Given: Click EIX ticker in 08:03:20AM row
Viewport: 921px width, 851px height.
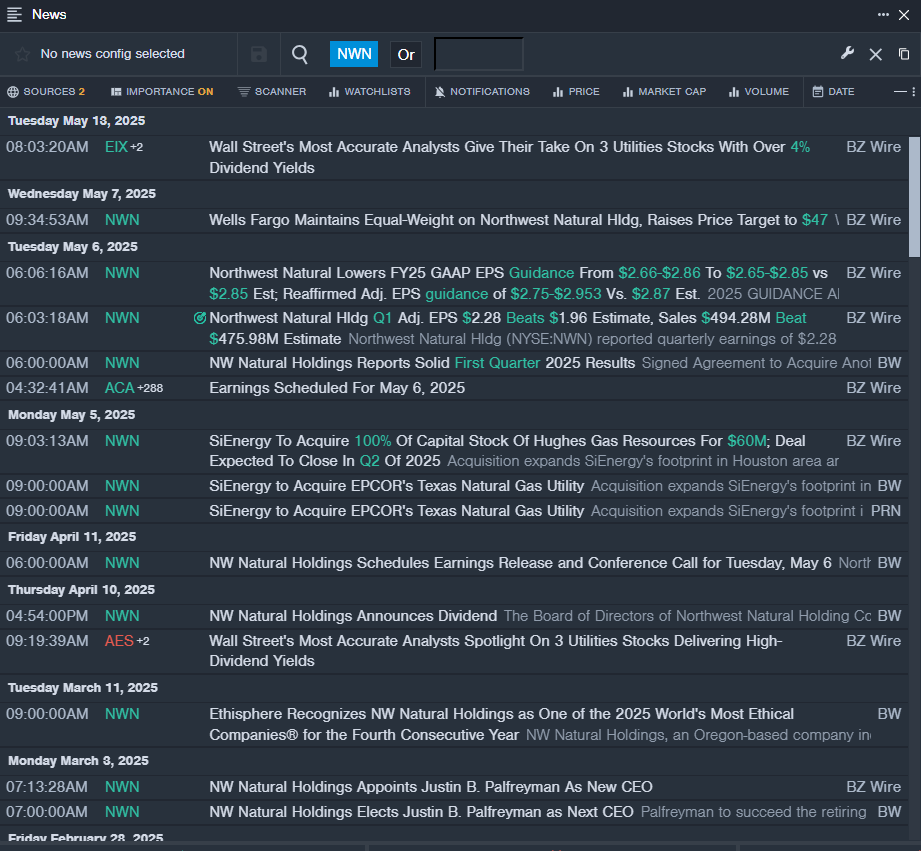Looking at the screenshot, I should pos(116,147).
